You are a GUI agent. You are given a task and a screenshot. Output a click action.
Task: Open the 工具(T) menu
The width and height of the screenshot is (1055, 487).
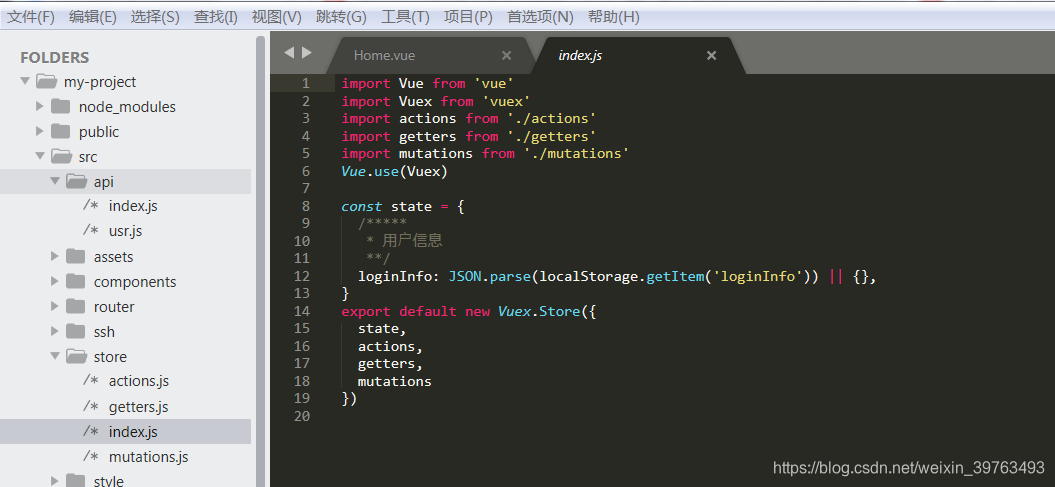tap(405, 17)
